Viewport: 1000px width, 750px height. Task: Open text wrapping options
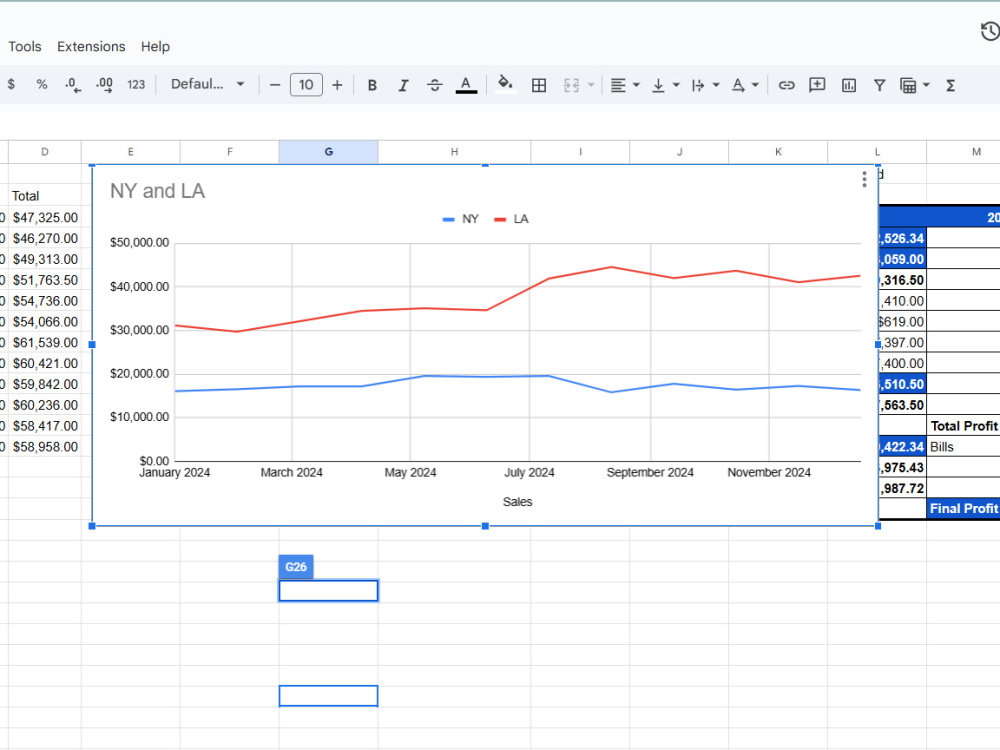[705, 85]
